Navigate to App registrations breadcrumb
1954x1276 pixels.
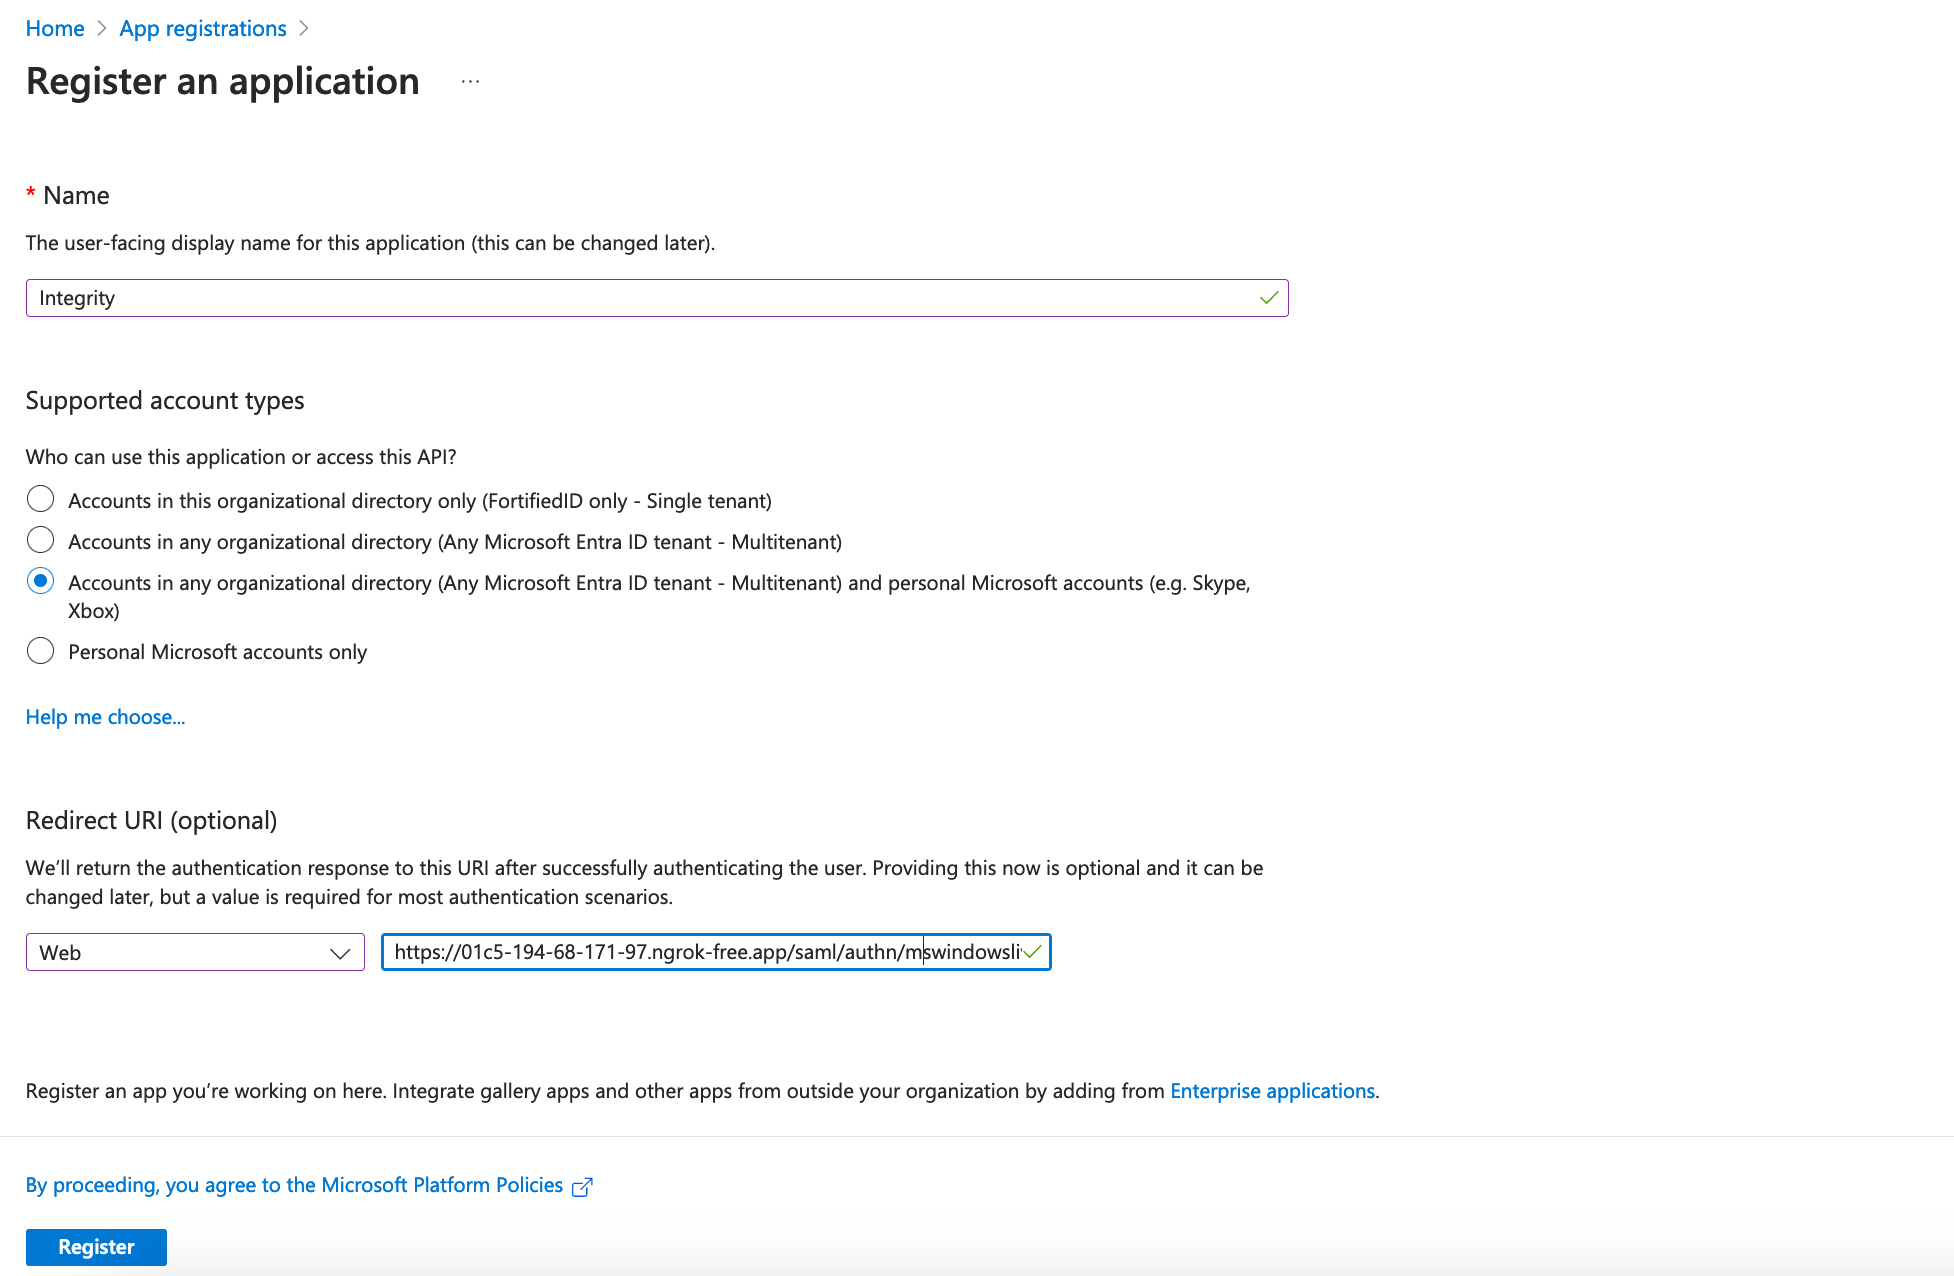pos(203,29)
